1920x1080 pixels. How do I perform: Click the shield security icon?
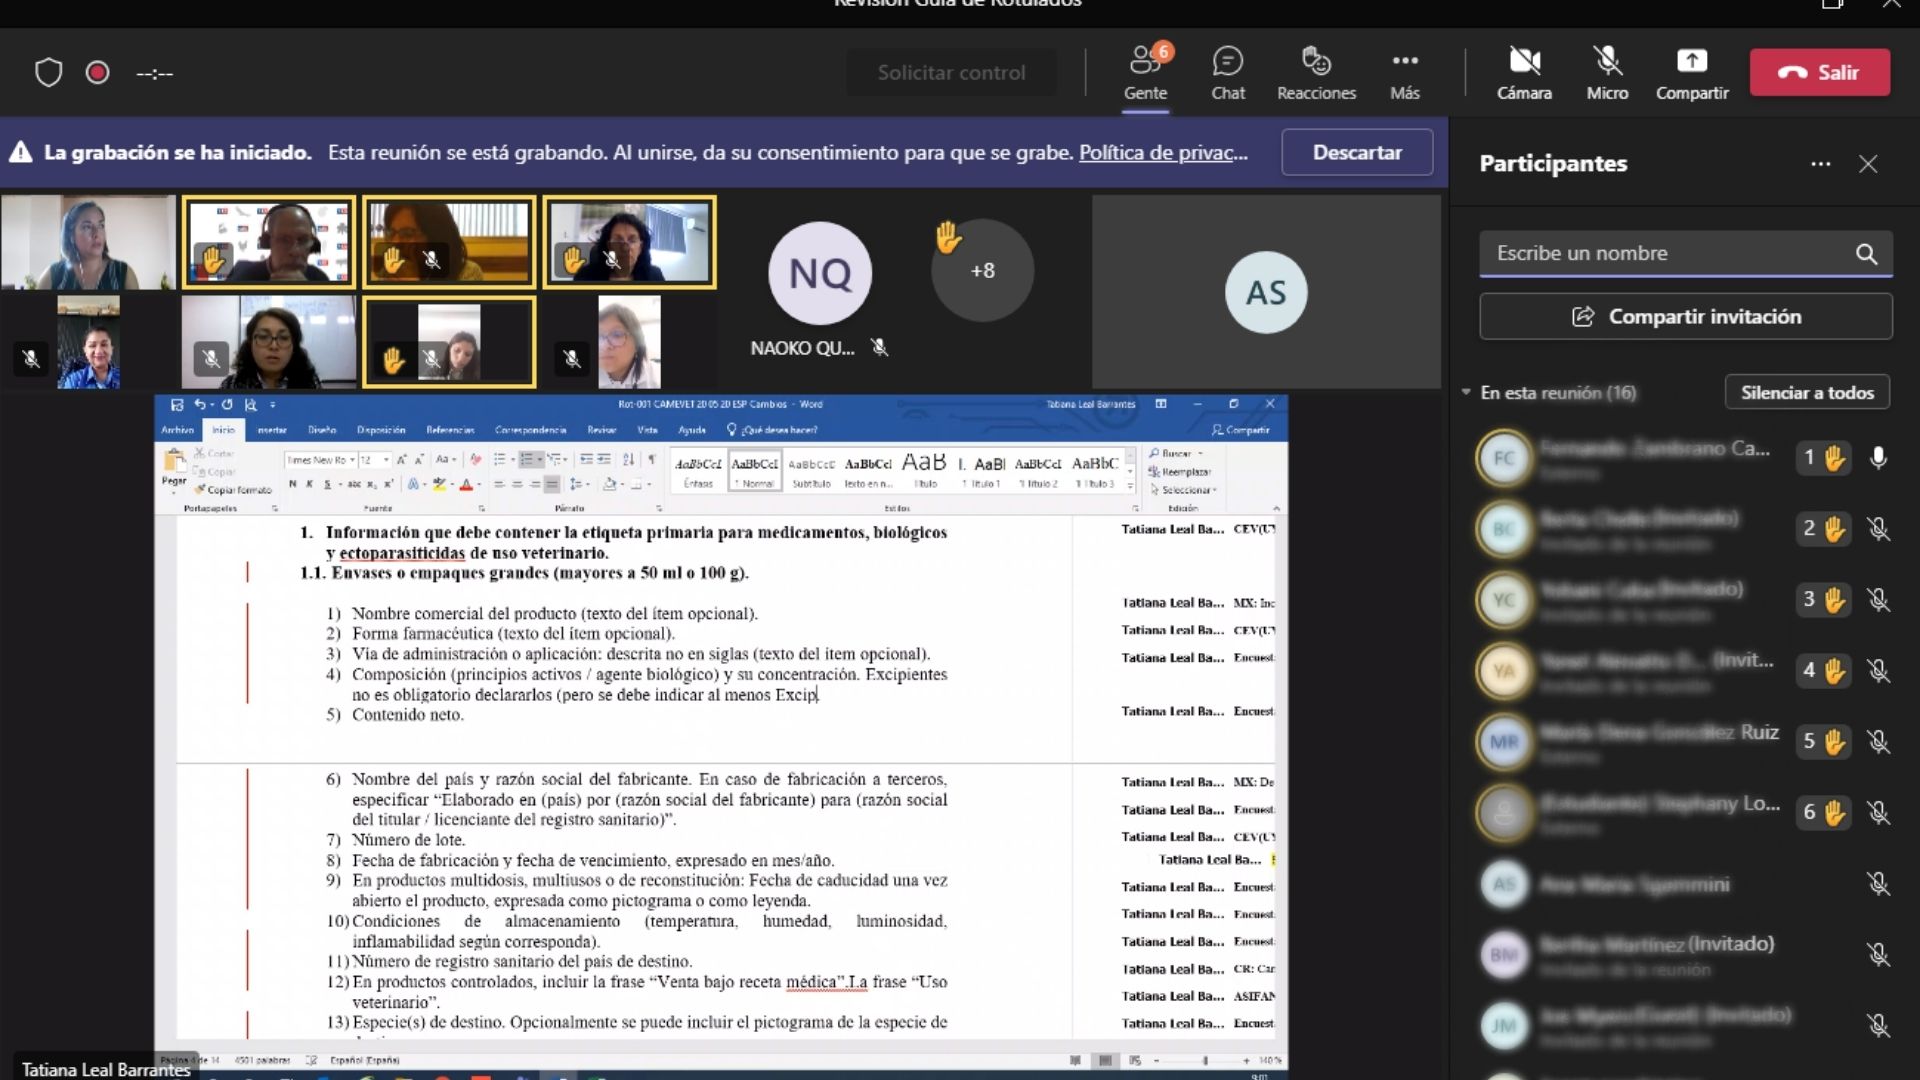coord(48,73)
